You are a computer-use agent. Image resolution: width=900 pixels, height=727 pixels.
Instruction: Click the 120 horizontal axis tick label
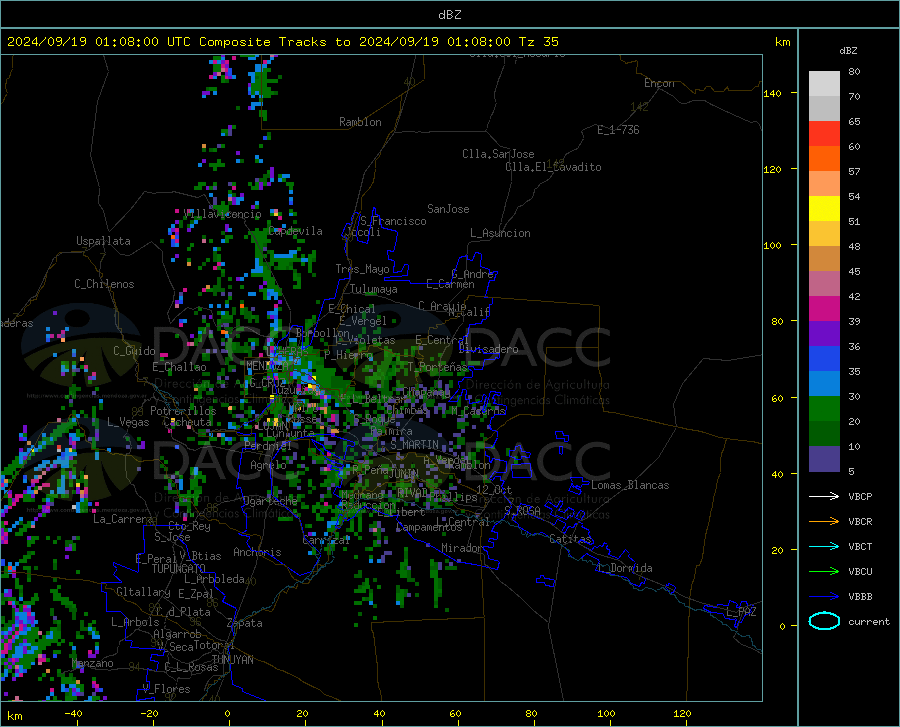[682, 713]
